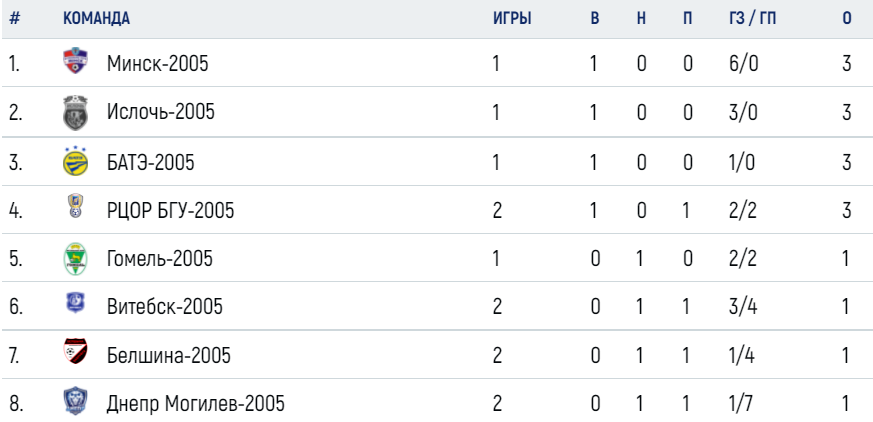Click the Ислочь-2005 team crest
The width and height of the screenshot is (873, 422).
[75, 112]
